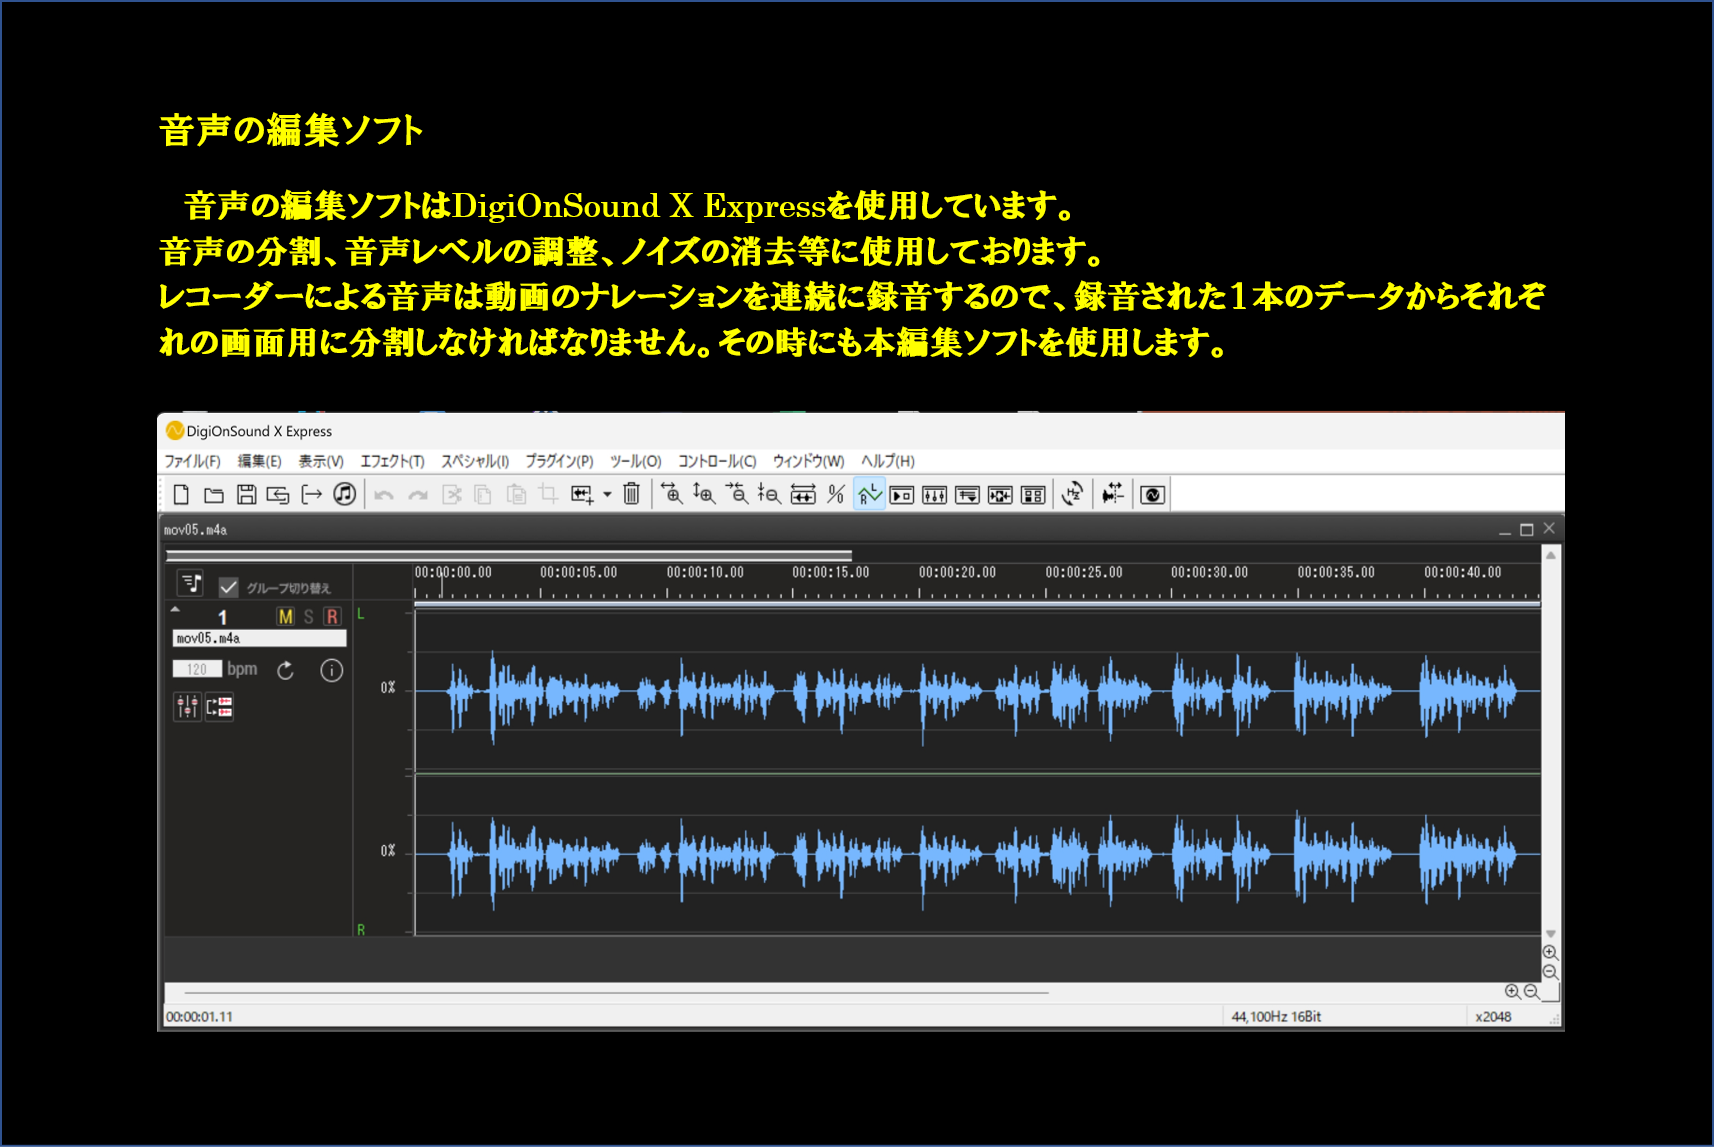The image size is (1714, 1147).
Task: Click the horizontal zoom out magnifier at bottom
Action: (x=1532, y=991)
